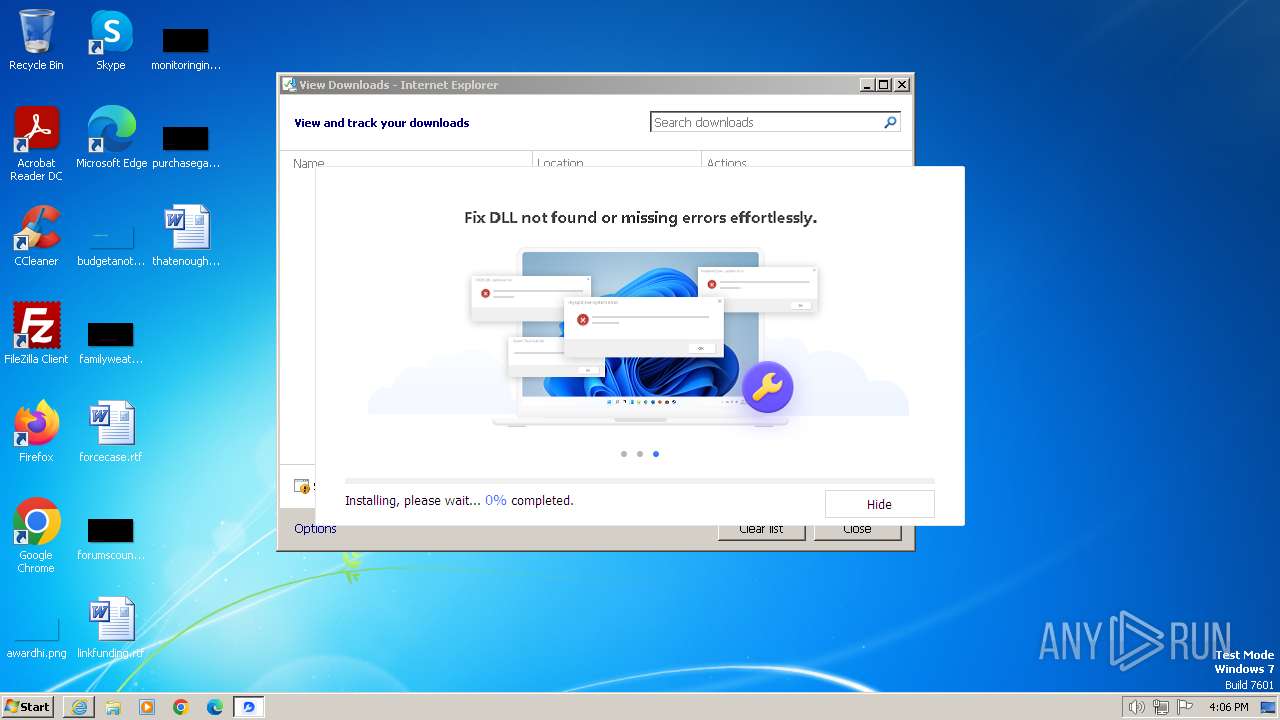The width and height of the screenshot is (1280, 720).
Task: Open Options link in View Downloads
Action: [x=315, y=529]
